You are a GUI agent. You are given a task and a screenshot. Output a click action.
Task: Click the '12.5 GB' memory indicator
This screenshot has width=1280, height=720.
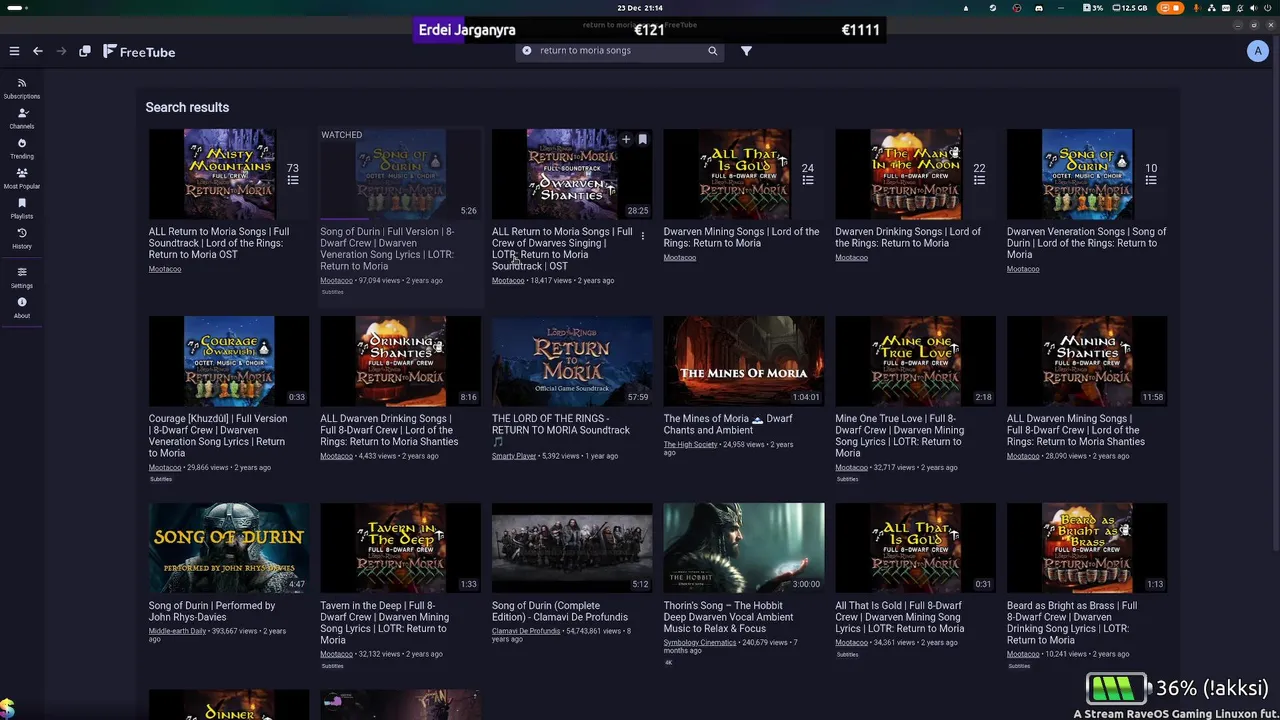point(1130,8)
